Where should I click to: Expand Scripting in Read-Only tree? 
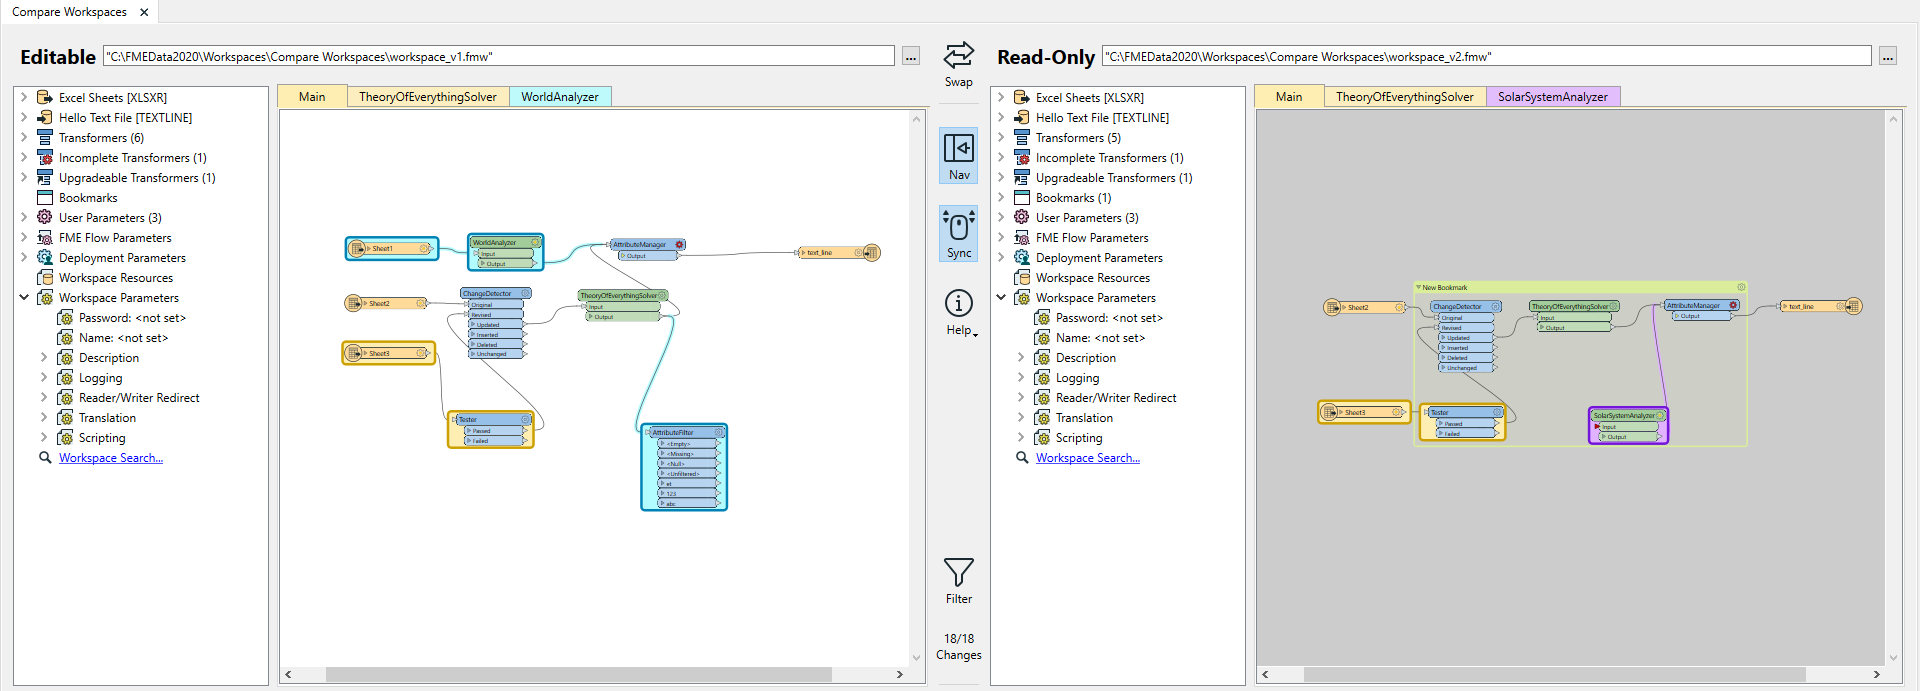click(x=1021, y=437)
